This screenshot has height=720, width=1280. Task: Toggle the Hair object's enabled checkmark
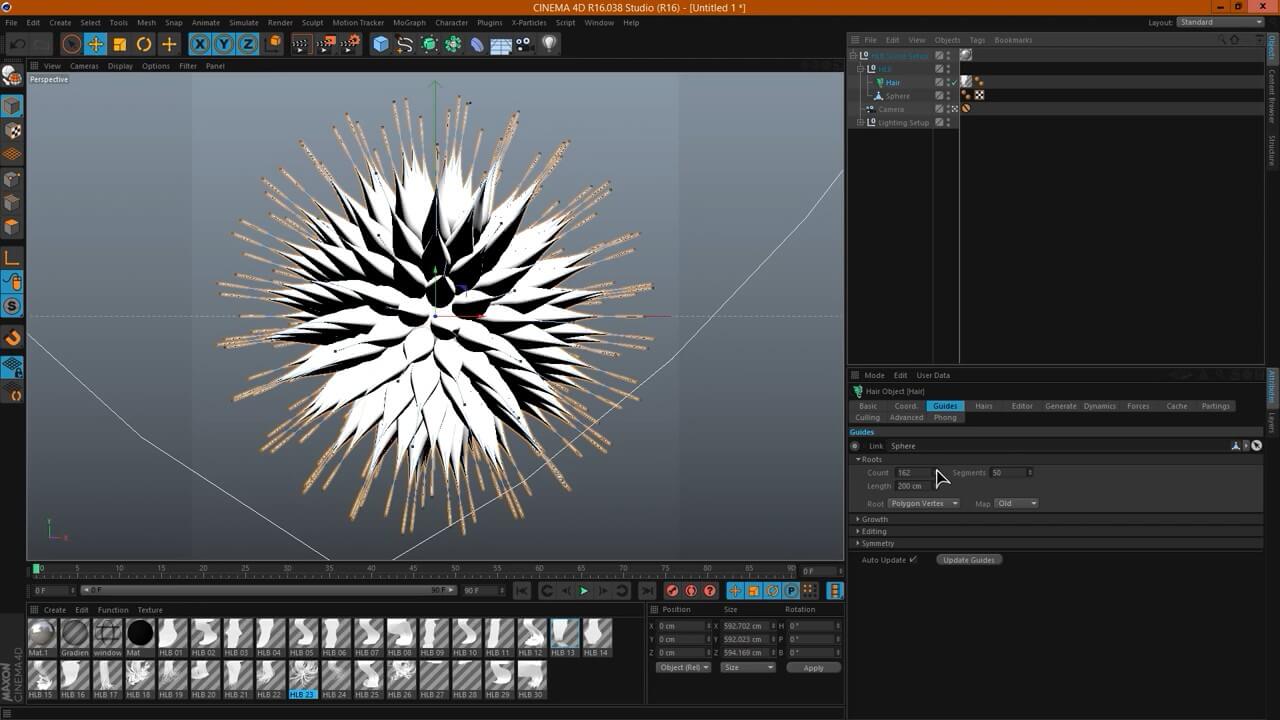953,82
